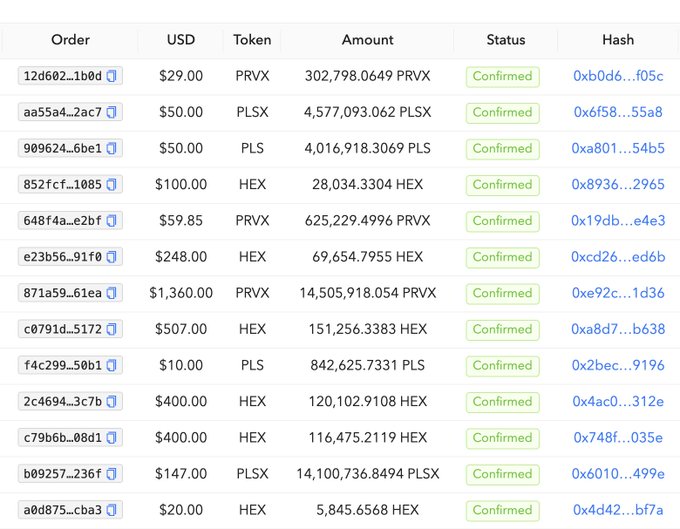Copy order ID e23b56…91f0

pyautogui.click(x=111, y=257)
